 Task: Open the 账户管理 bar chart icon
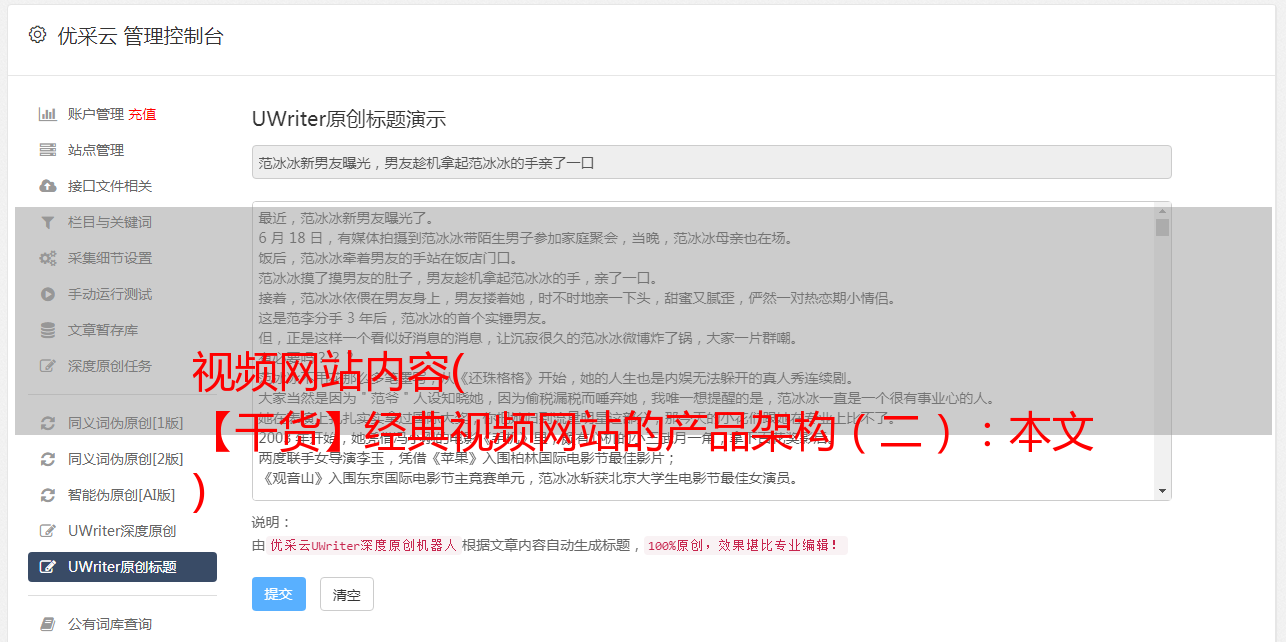click(47, 114)
